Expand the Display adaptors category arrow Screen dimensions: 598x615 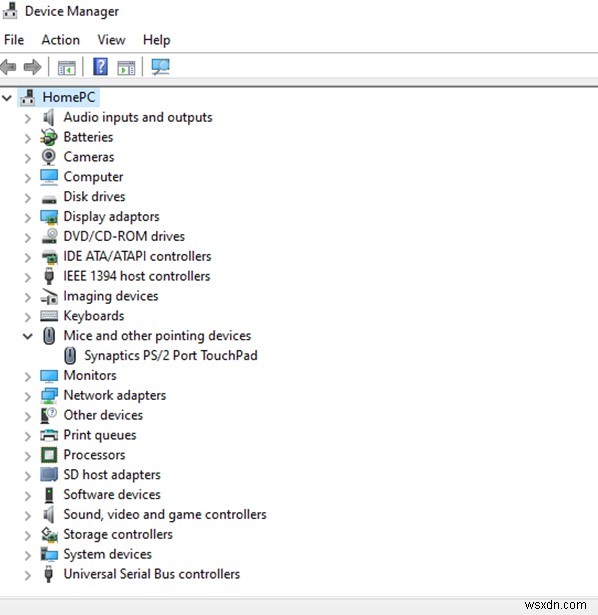click(27, 218)
